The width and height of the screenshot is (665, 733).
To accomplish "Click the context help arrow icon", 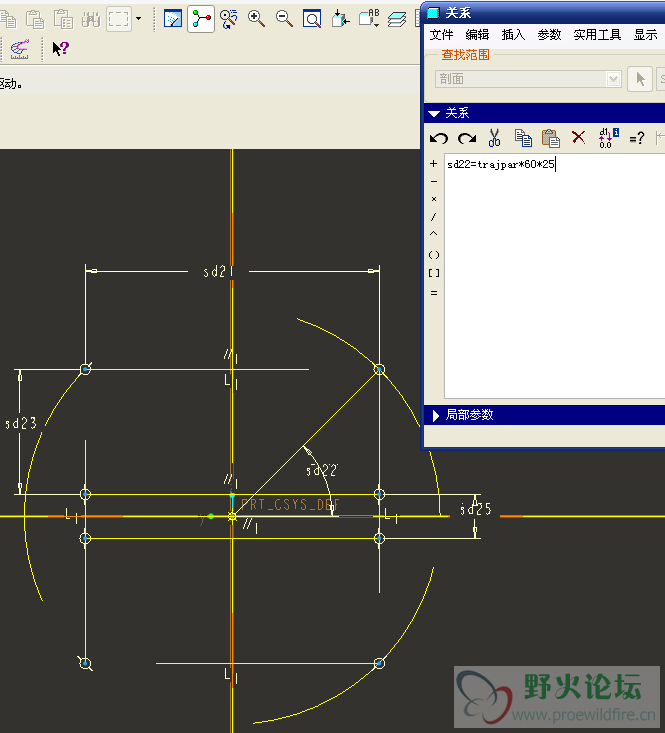I will [61, 48].
